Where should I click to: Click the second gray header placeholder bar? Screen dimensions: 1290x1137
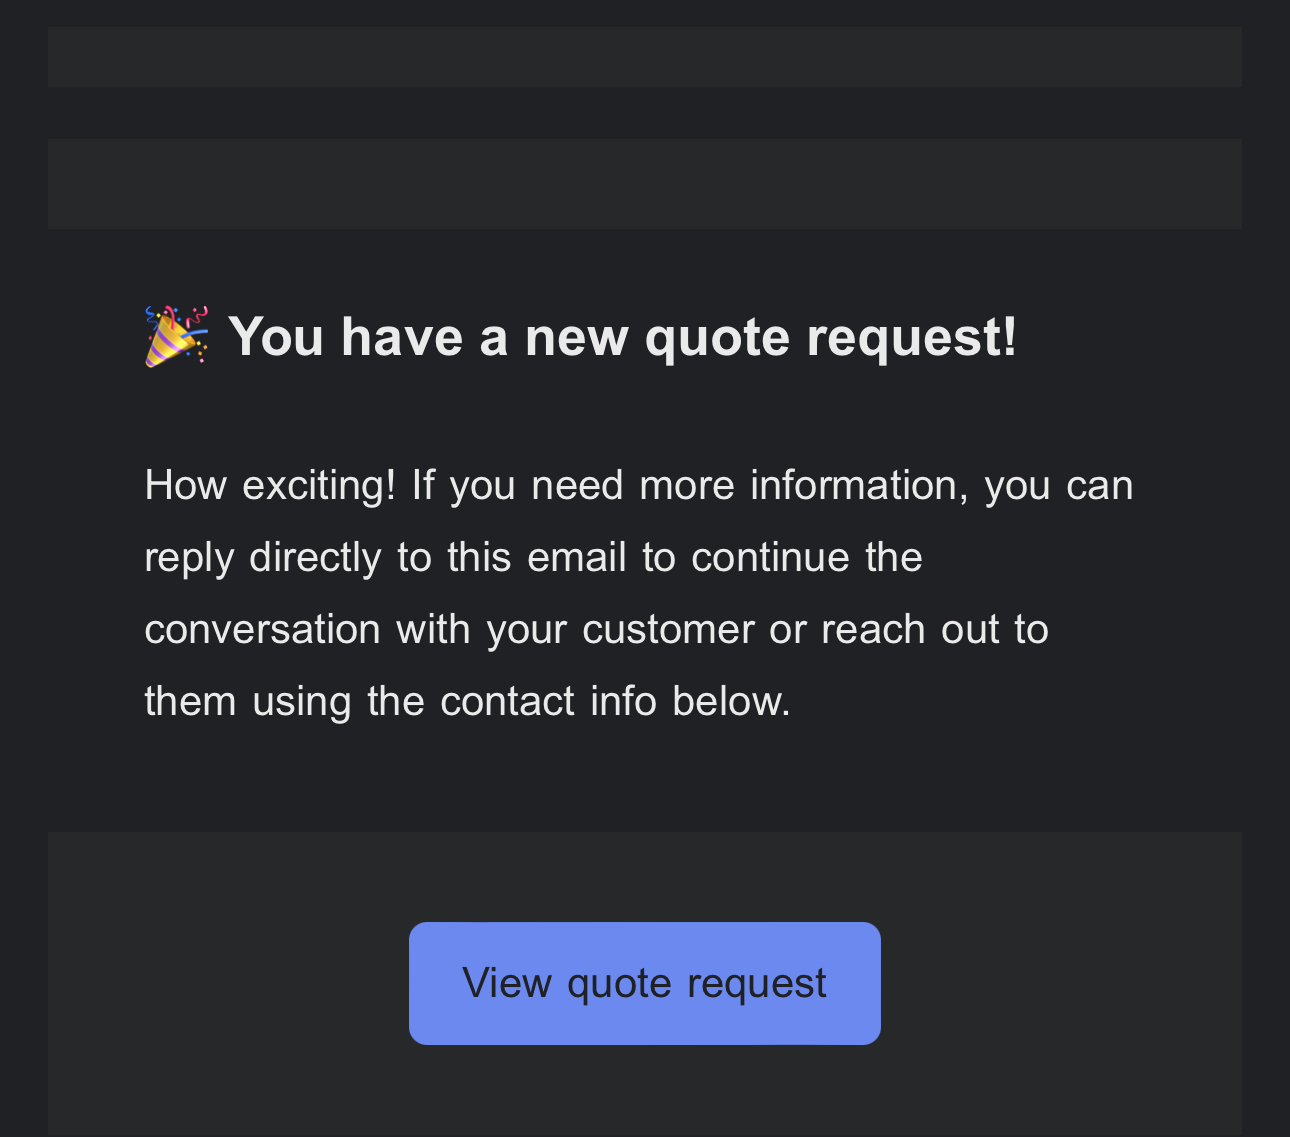(x=645, y=184)
